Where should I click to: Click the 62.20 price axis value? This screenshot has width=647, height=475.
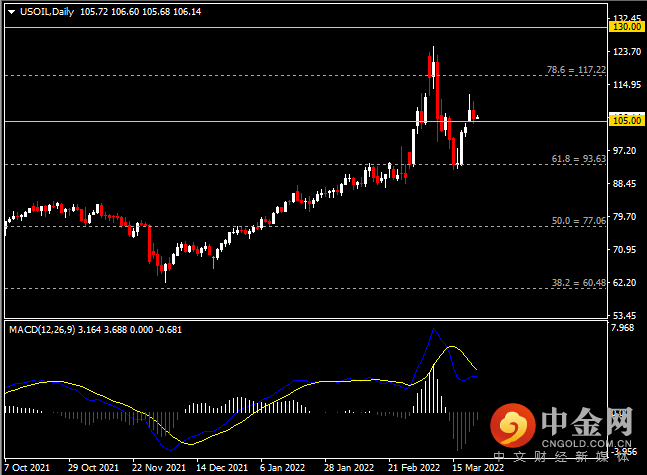point(625,282)
